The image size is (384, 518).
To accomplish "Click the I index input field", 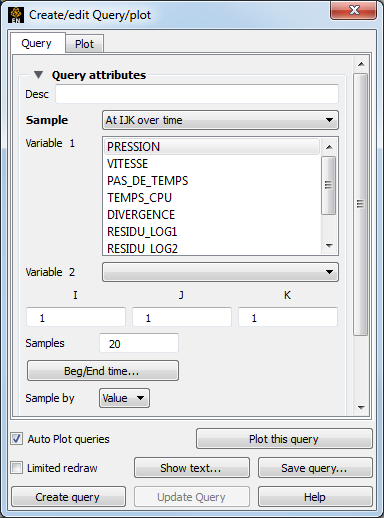I will point(76,317).
